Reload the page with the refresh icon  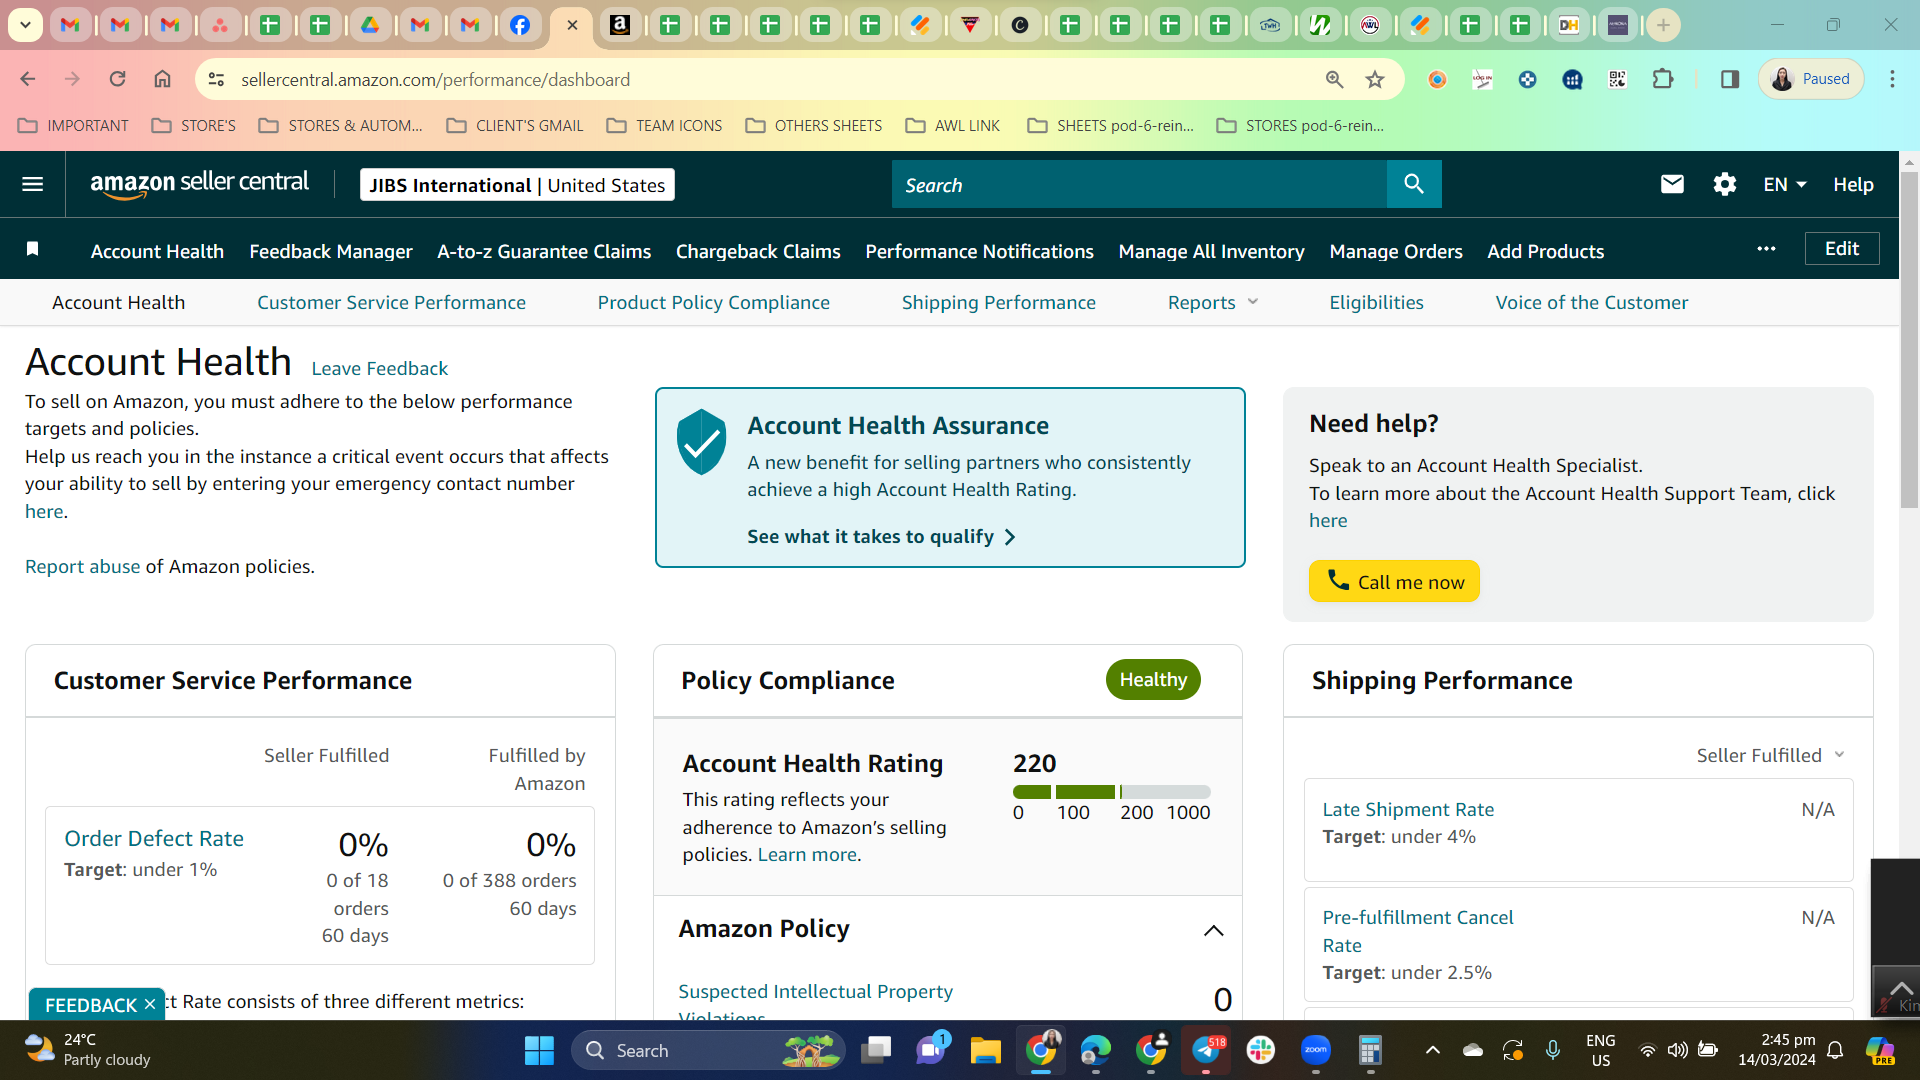117,79
